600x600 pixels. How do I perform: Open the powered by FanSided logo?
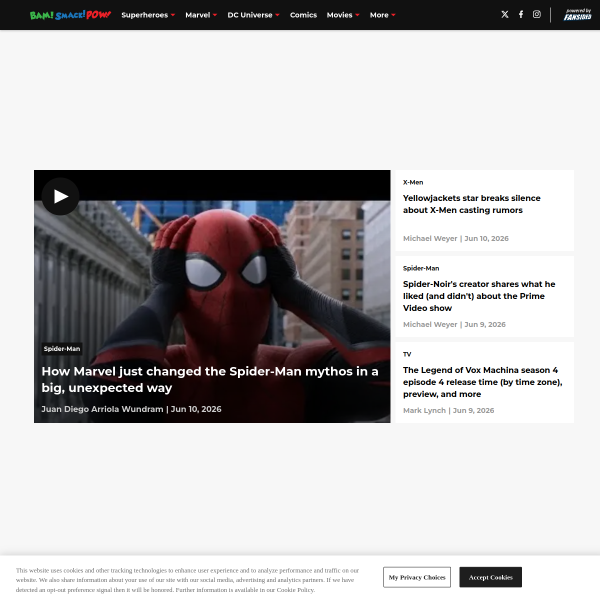pos(577,15)
